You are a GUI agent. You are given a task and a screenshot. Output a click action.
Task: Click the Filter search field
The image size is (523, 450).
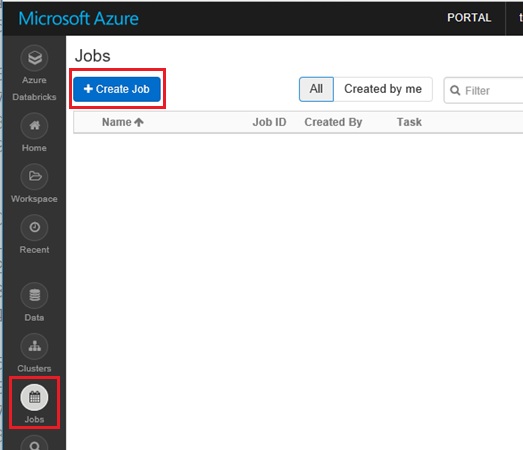[x=483, y=90]
